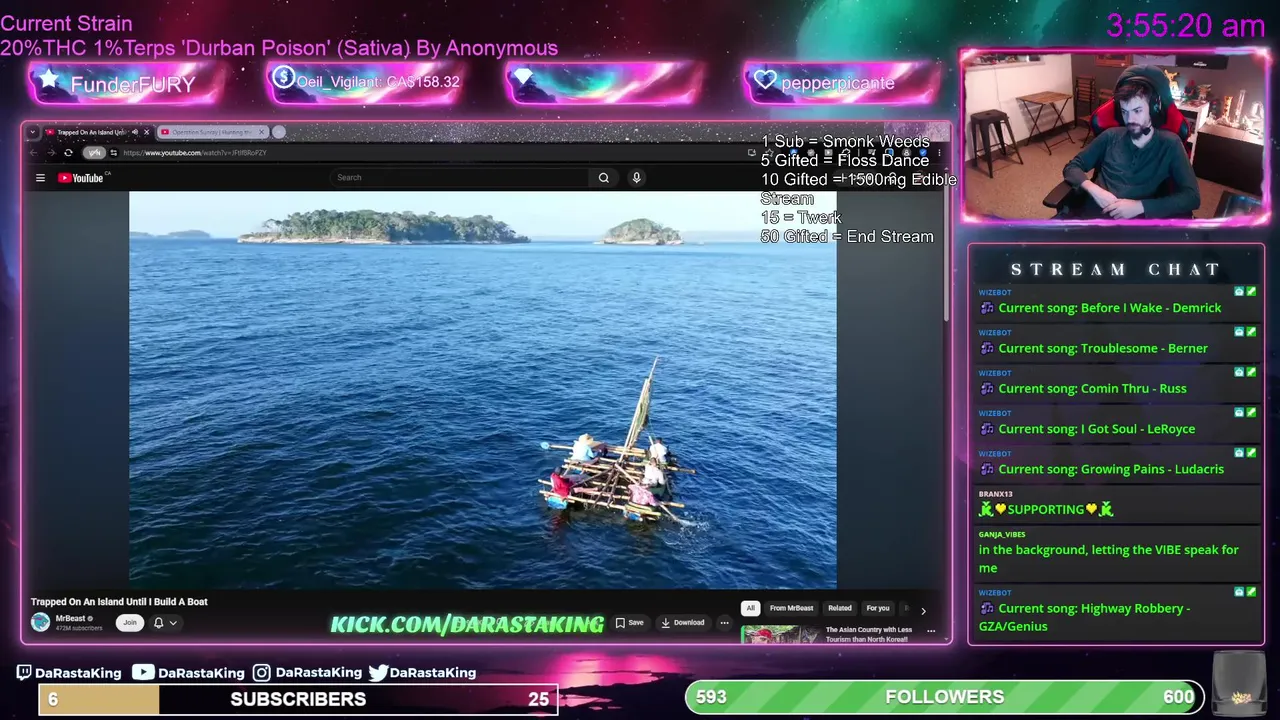Open site info icon beside the URL
Viewport: 1280px width, 720px height.
click(x=114, y=153)
